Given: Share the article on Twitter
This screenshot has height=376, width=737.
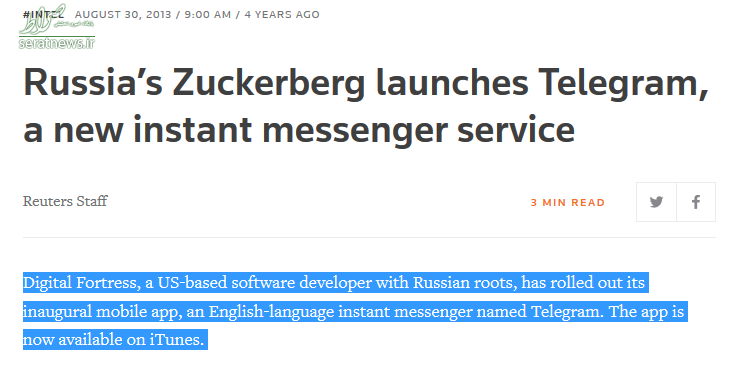Looking at the screenshot, I should click(x=656, y=202).
